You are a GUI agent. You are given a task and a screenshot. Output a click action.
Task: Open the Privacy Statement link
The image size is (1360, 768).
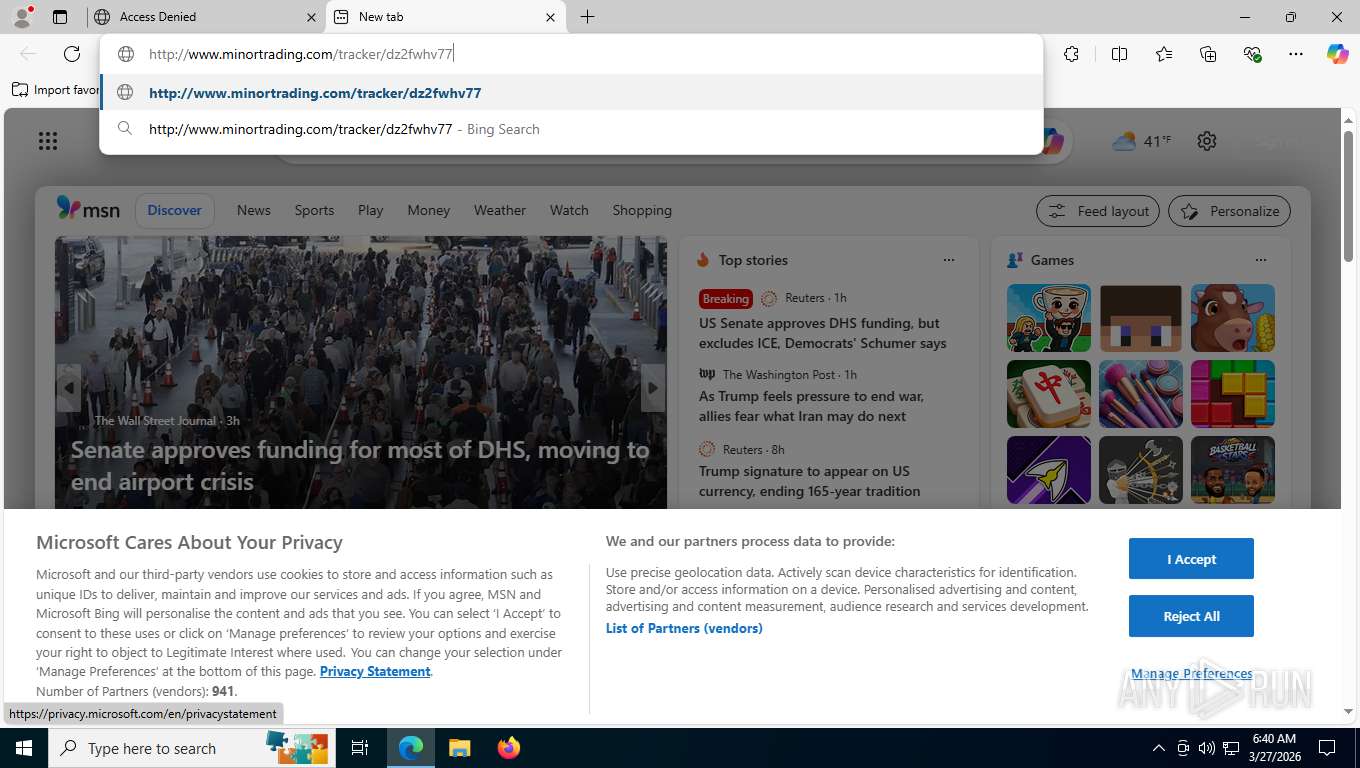coord(375,671)
